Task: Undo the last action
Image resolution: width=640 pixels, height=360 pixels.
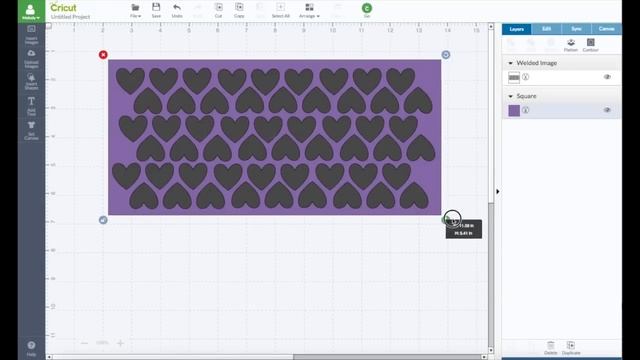Action: pos(177,11)
